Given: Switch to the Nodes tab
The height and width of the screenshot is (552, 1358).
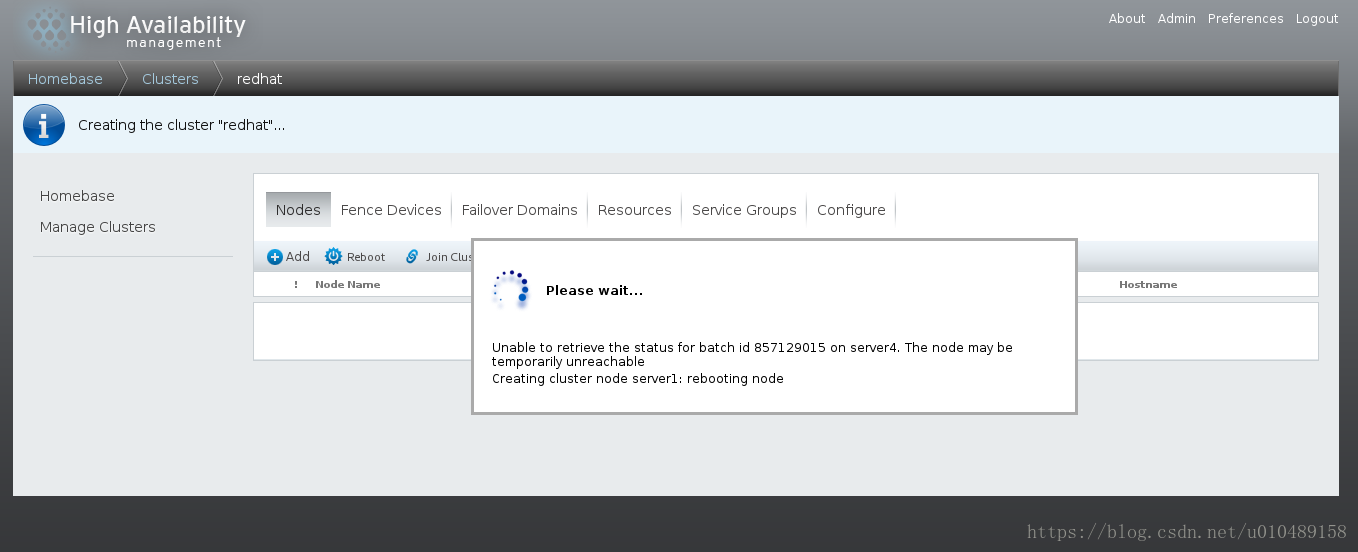Looking at the screenshot, I should pyautogui.click(x=298, y=210).
